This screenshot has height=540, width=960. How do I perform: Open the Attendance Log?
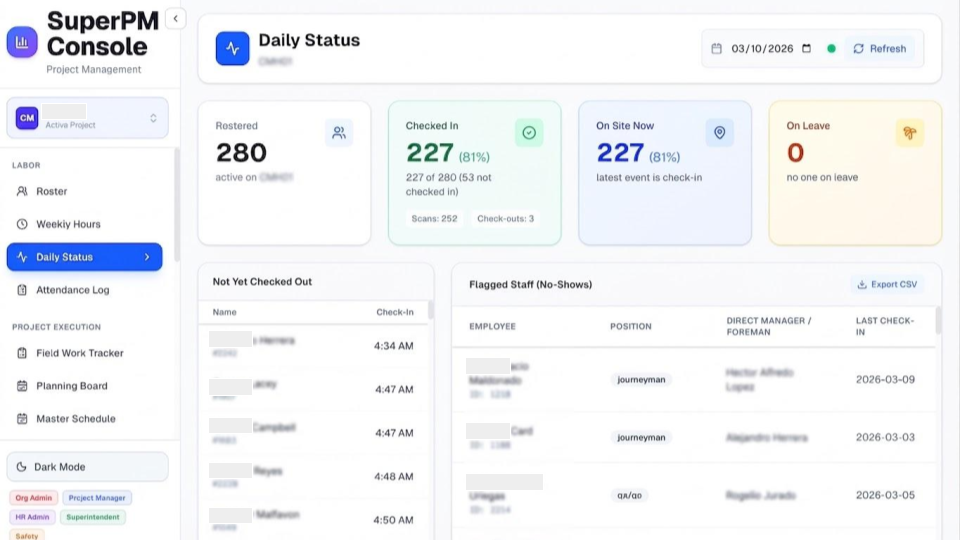pos(84,290)
